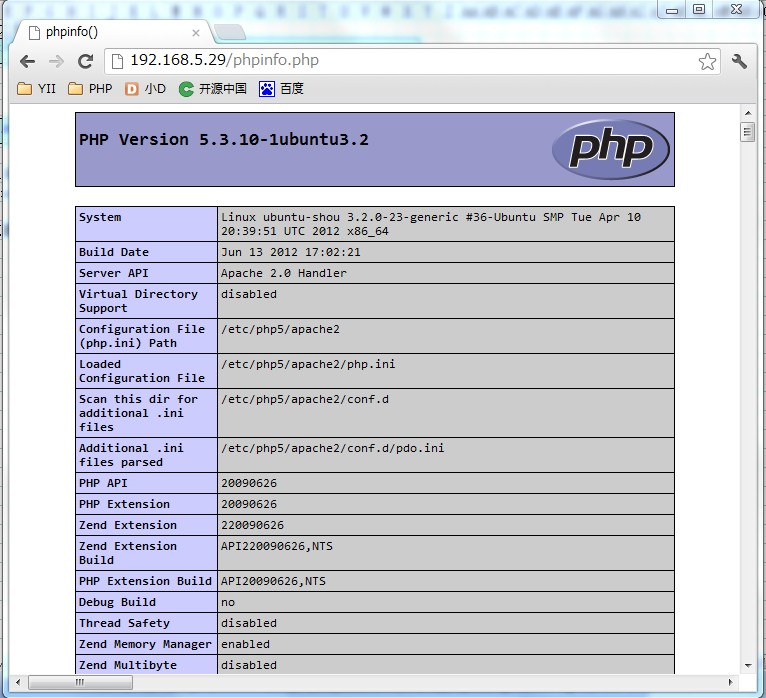
Task: Click the Debug Build label
Action: tap(117, 602)
